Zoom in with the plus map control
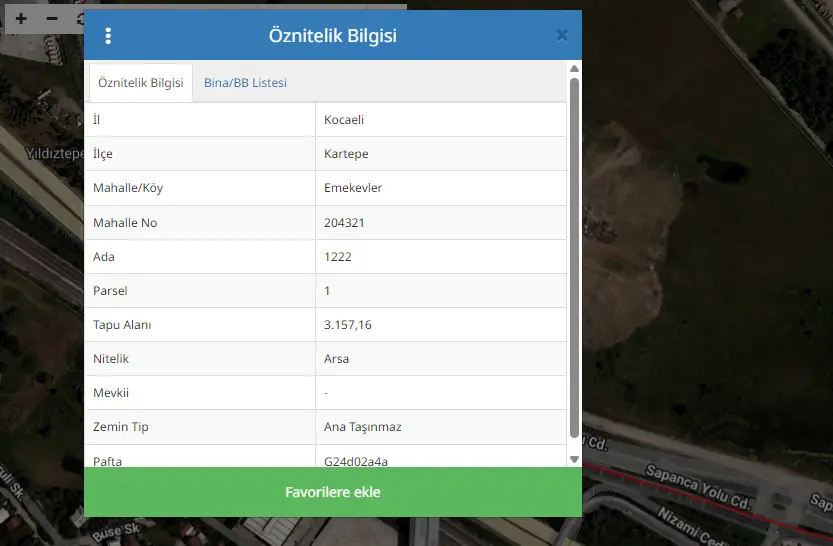The width and height of the screenshot is (833, 546). click(x=21, y=19)
